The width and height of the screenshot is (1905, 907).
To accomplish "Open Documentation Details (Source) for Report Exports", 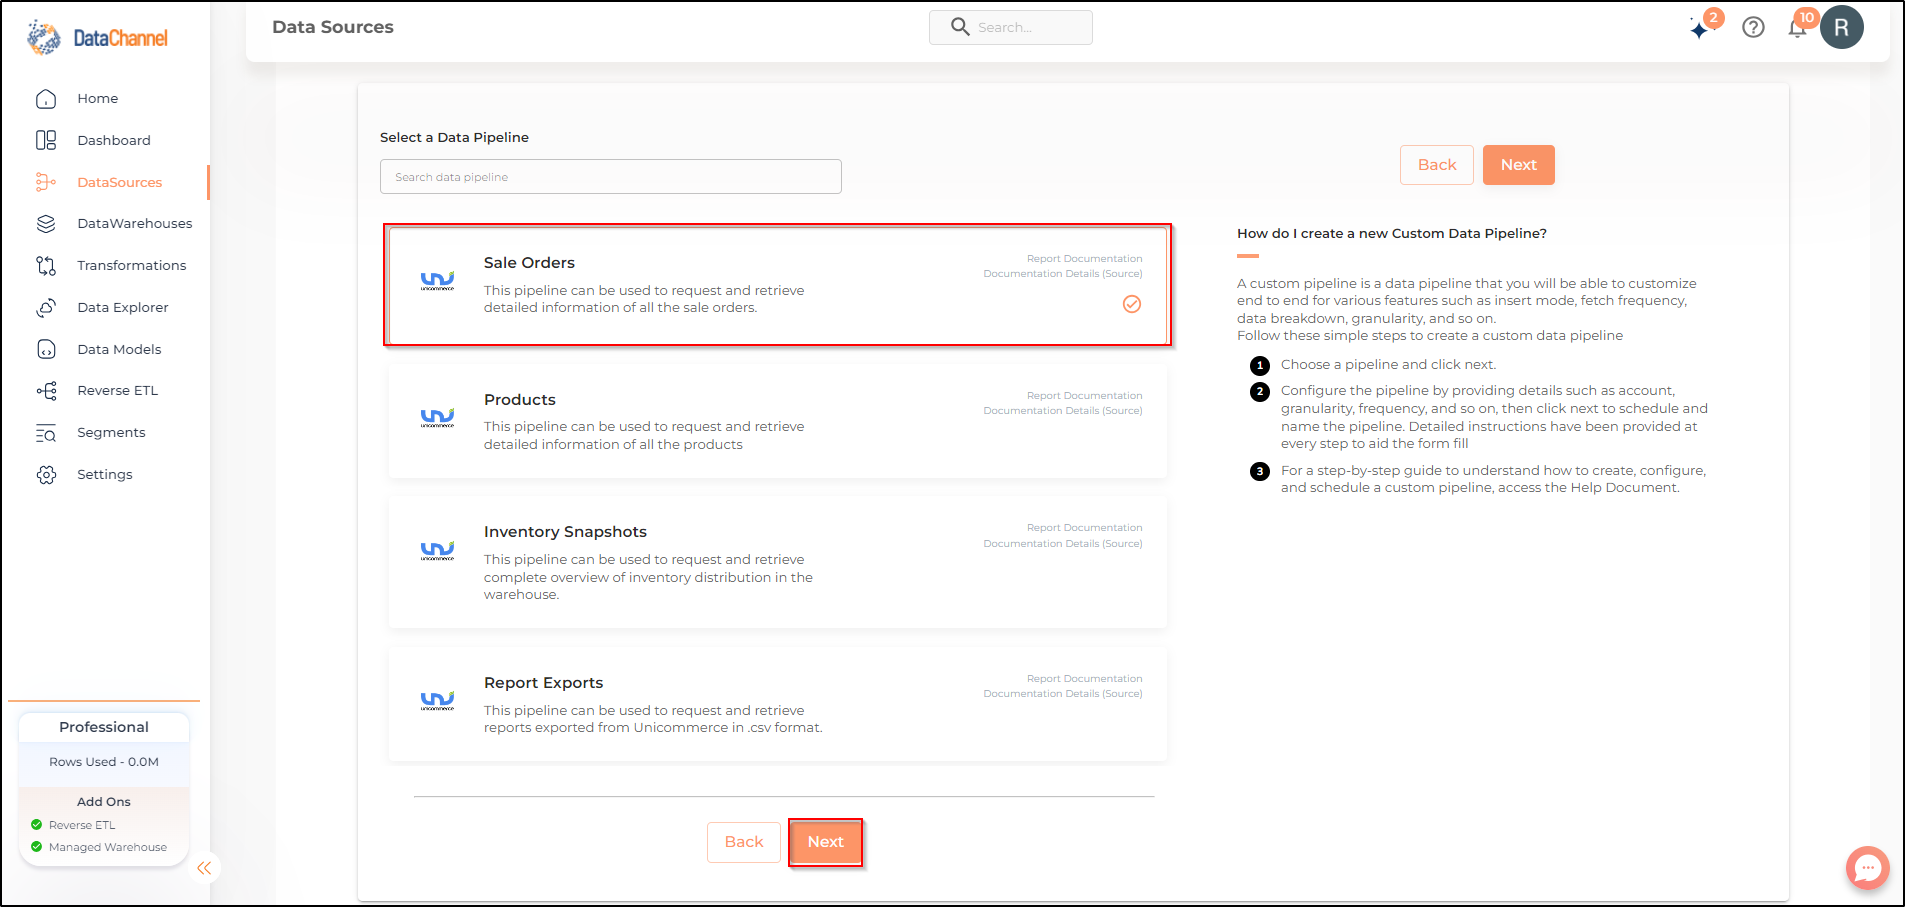I will coord(1063,694).
